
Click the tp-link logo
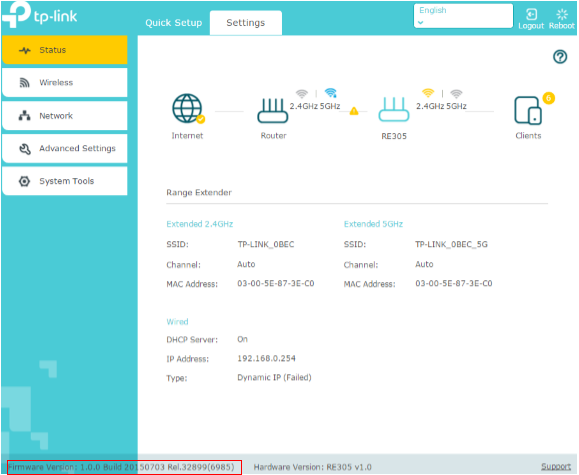40,15
